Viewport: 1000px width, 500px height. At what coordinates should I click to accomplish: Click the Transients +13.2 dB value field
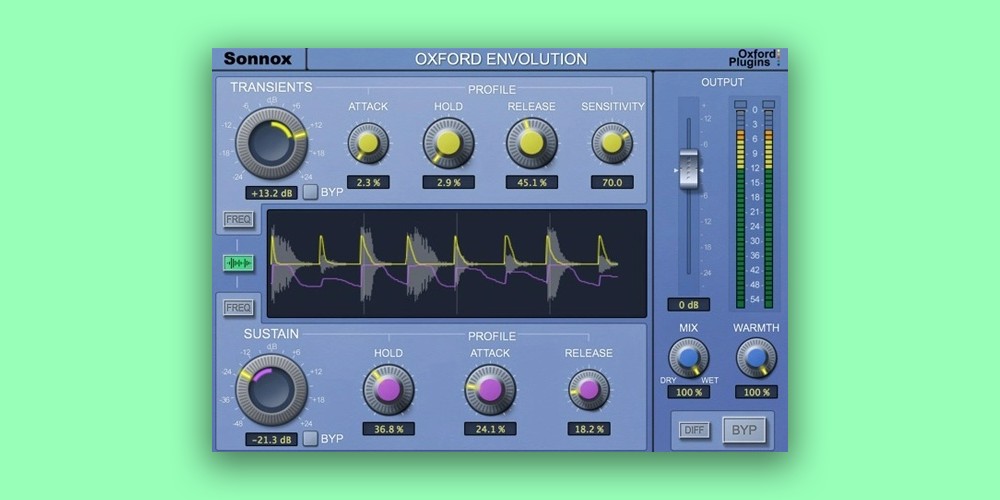click(271, 193)
